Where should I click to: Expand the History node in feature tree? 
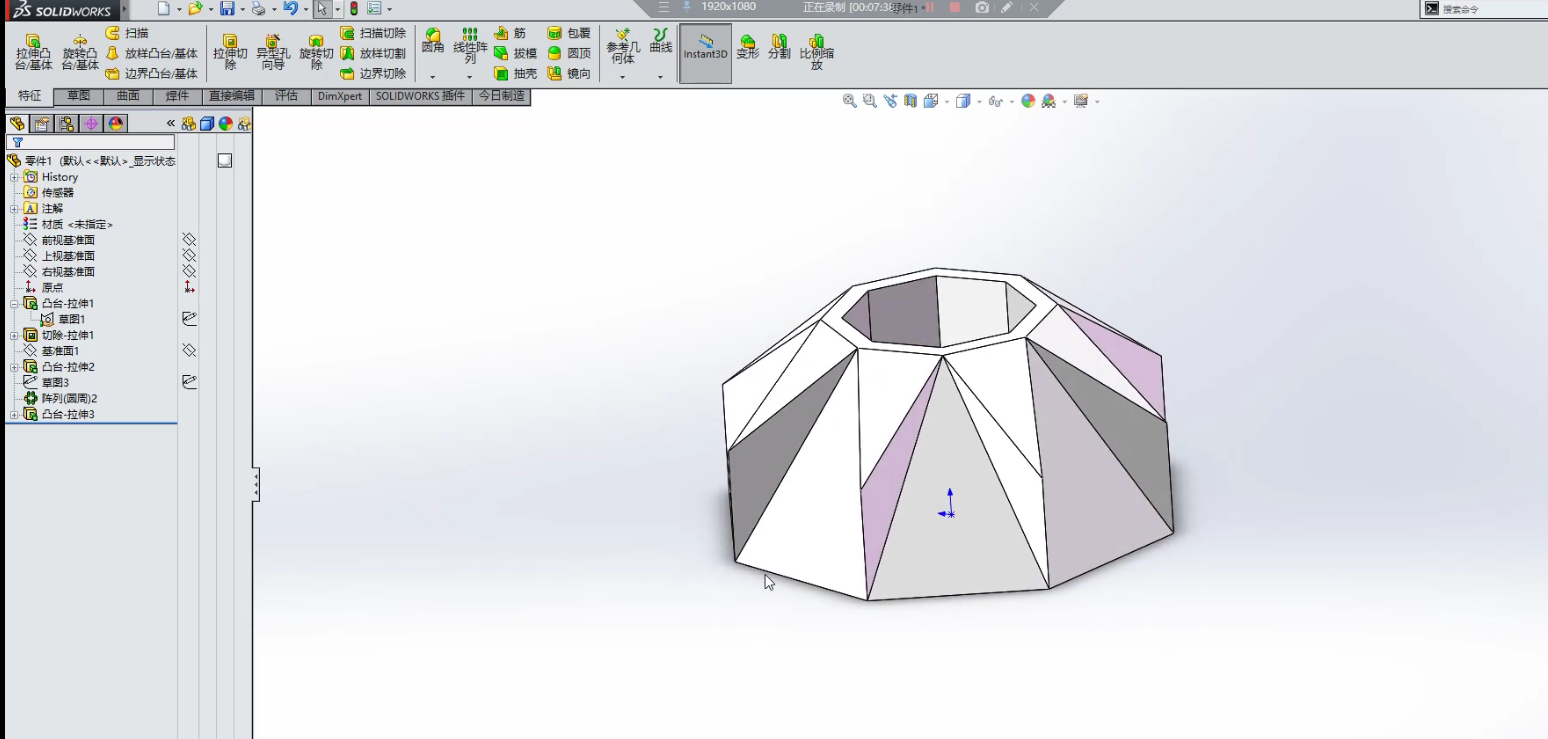click(x=15, y=177)
